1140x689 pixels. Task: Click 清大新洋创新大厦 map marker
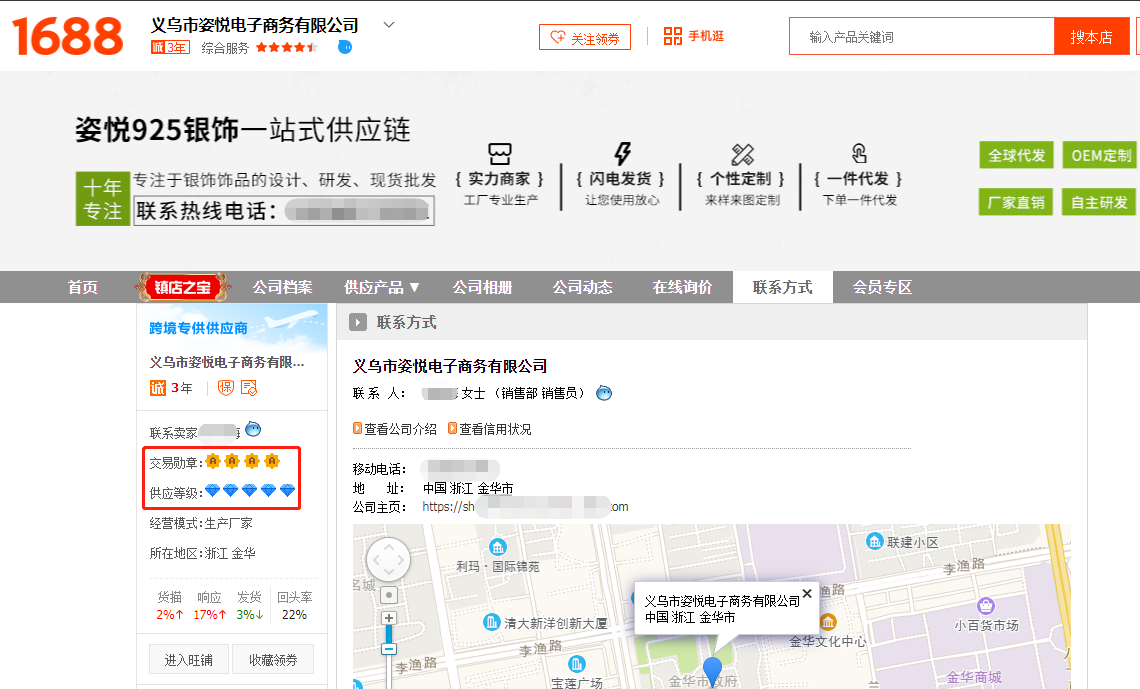[492, 622]
